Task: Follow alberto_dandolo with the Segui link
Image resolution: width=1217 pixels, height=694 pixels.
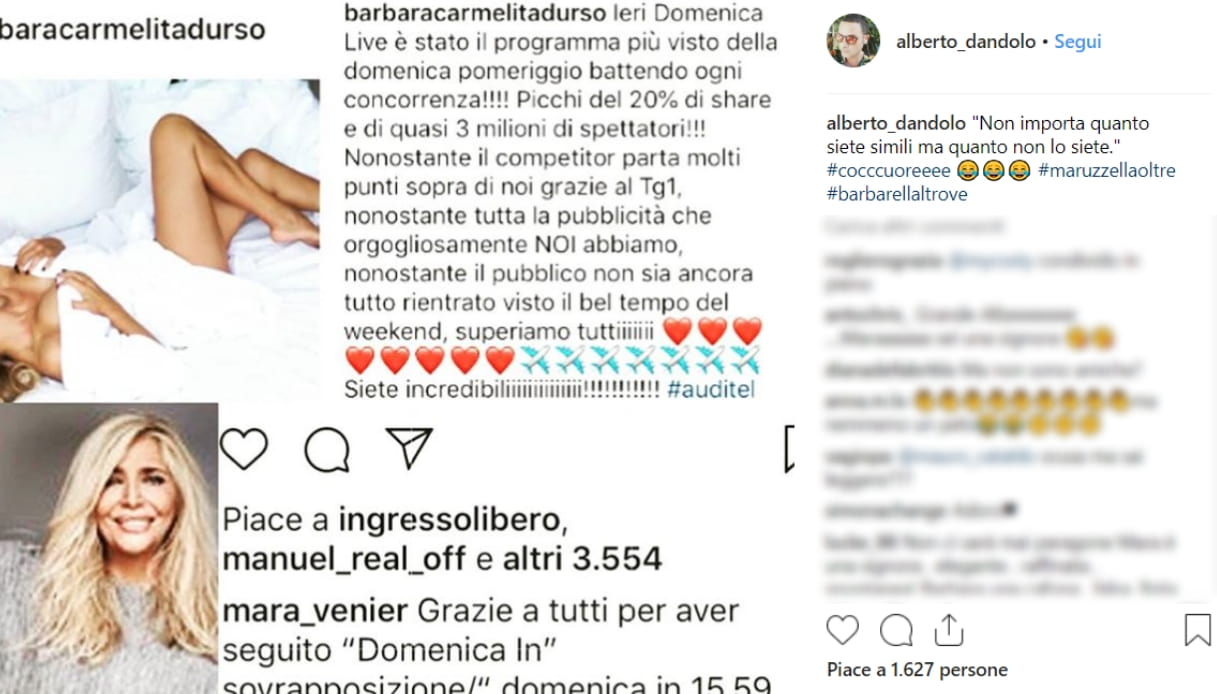Action: (1077, 42)
